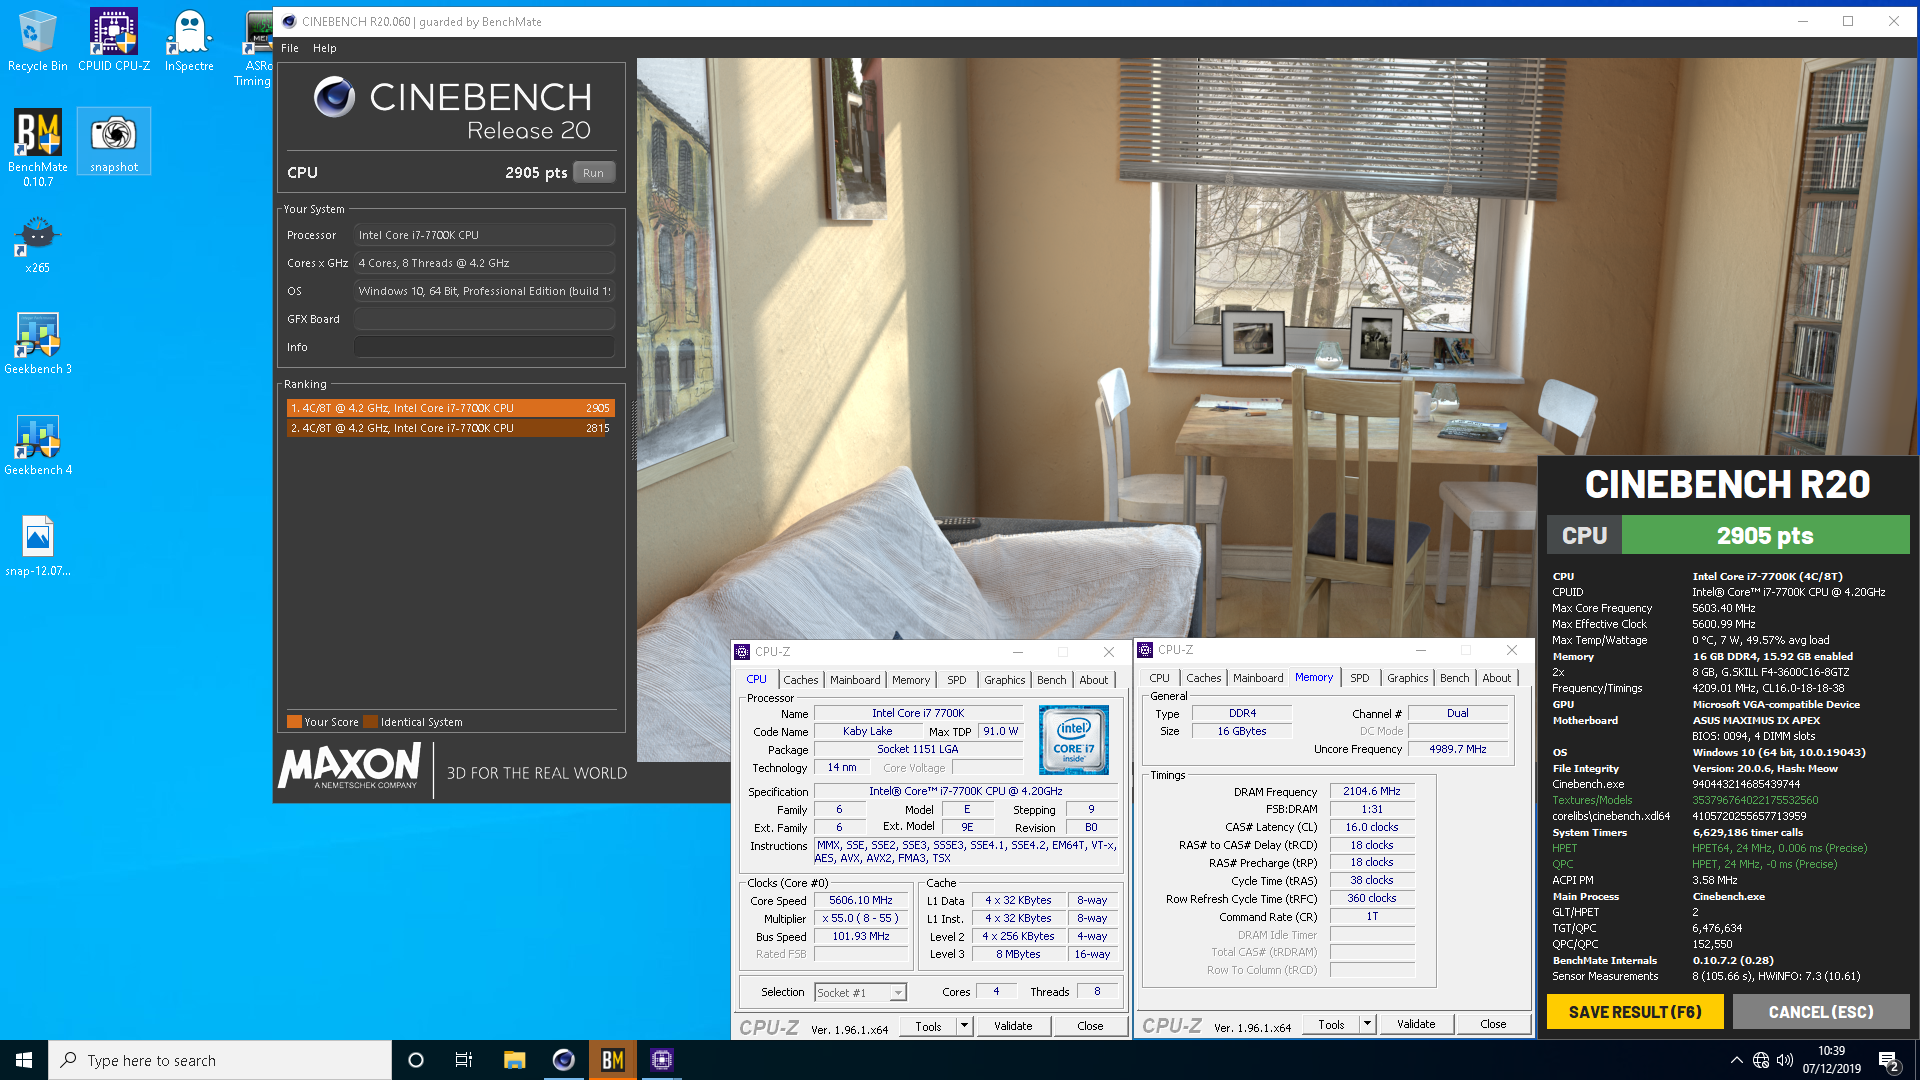
Task: Click the DRAM Frequency value 2104.6 MHz
Action: 1372,791
